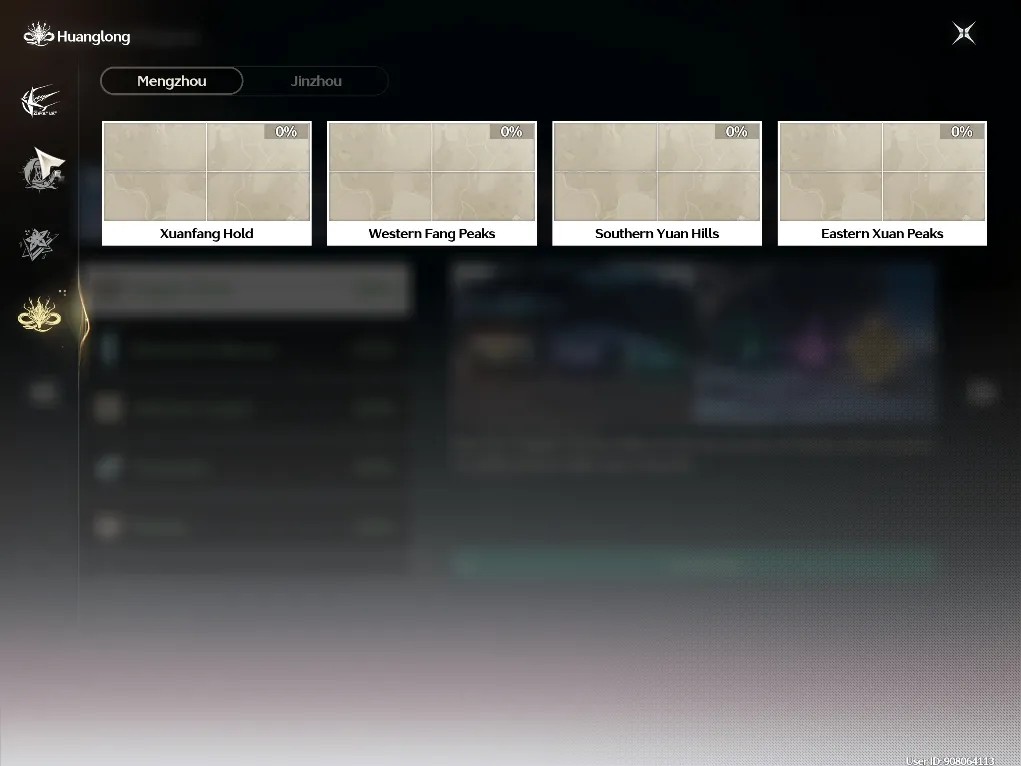Open the Xuanfang Hold map thumbnail

pos(206,172)
